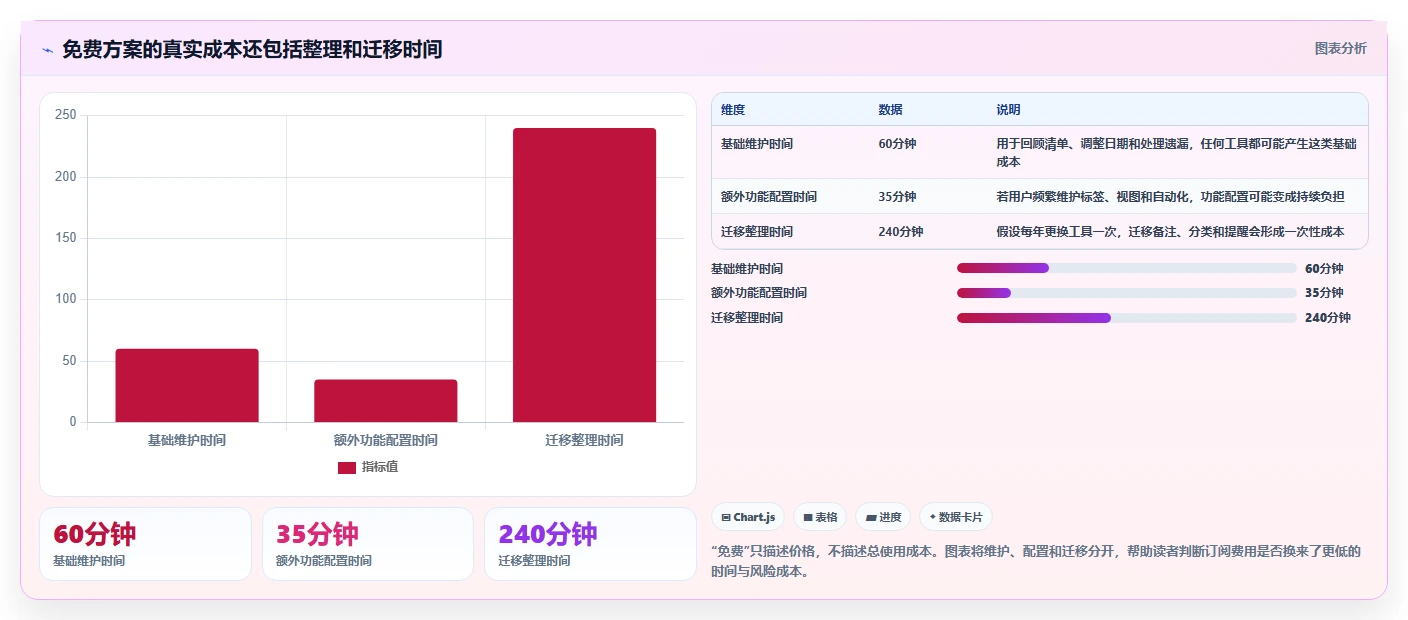Screen dimensions: 1408x620
Task: Click the 250 y-axis tick label
Action: [x=66, y=115]
